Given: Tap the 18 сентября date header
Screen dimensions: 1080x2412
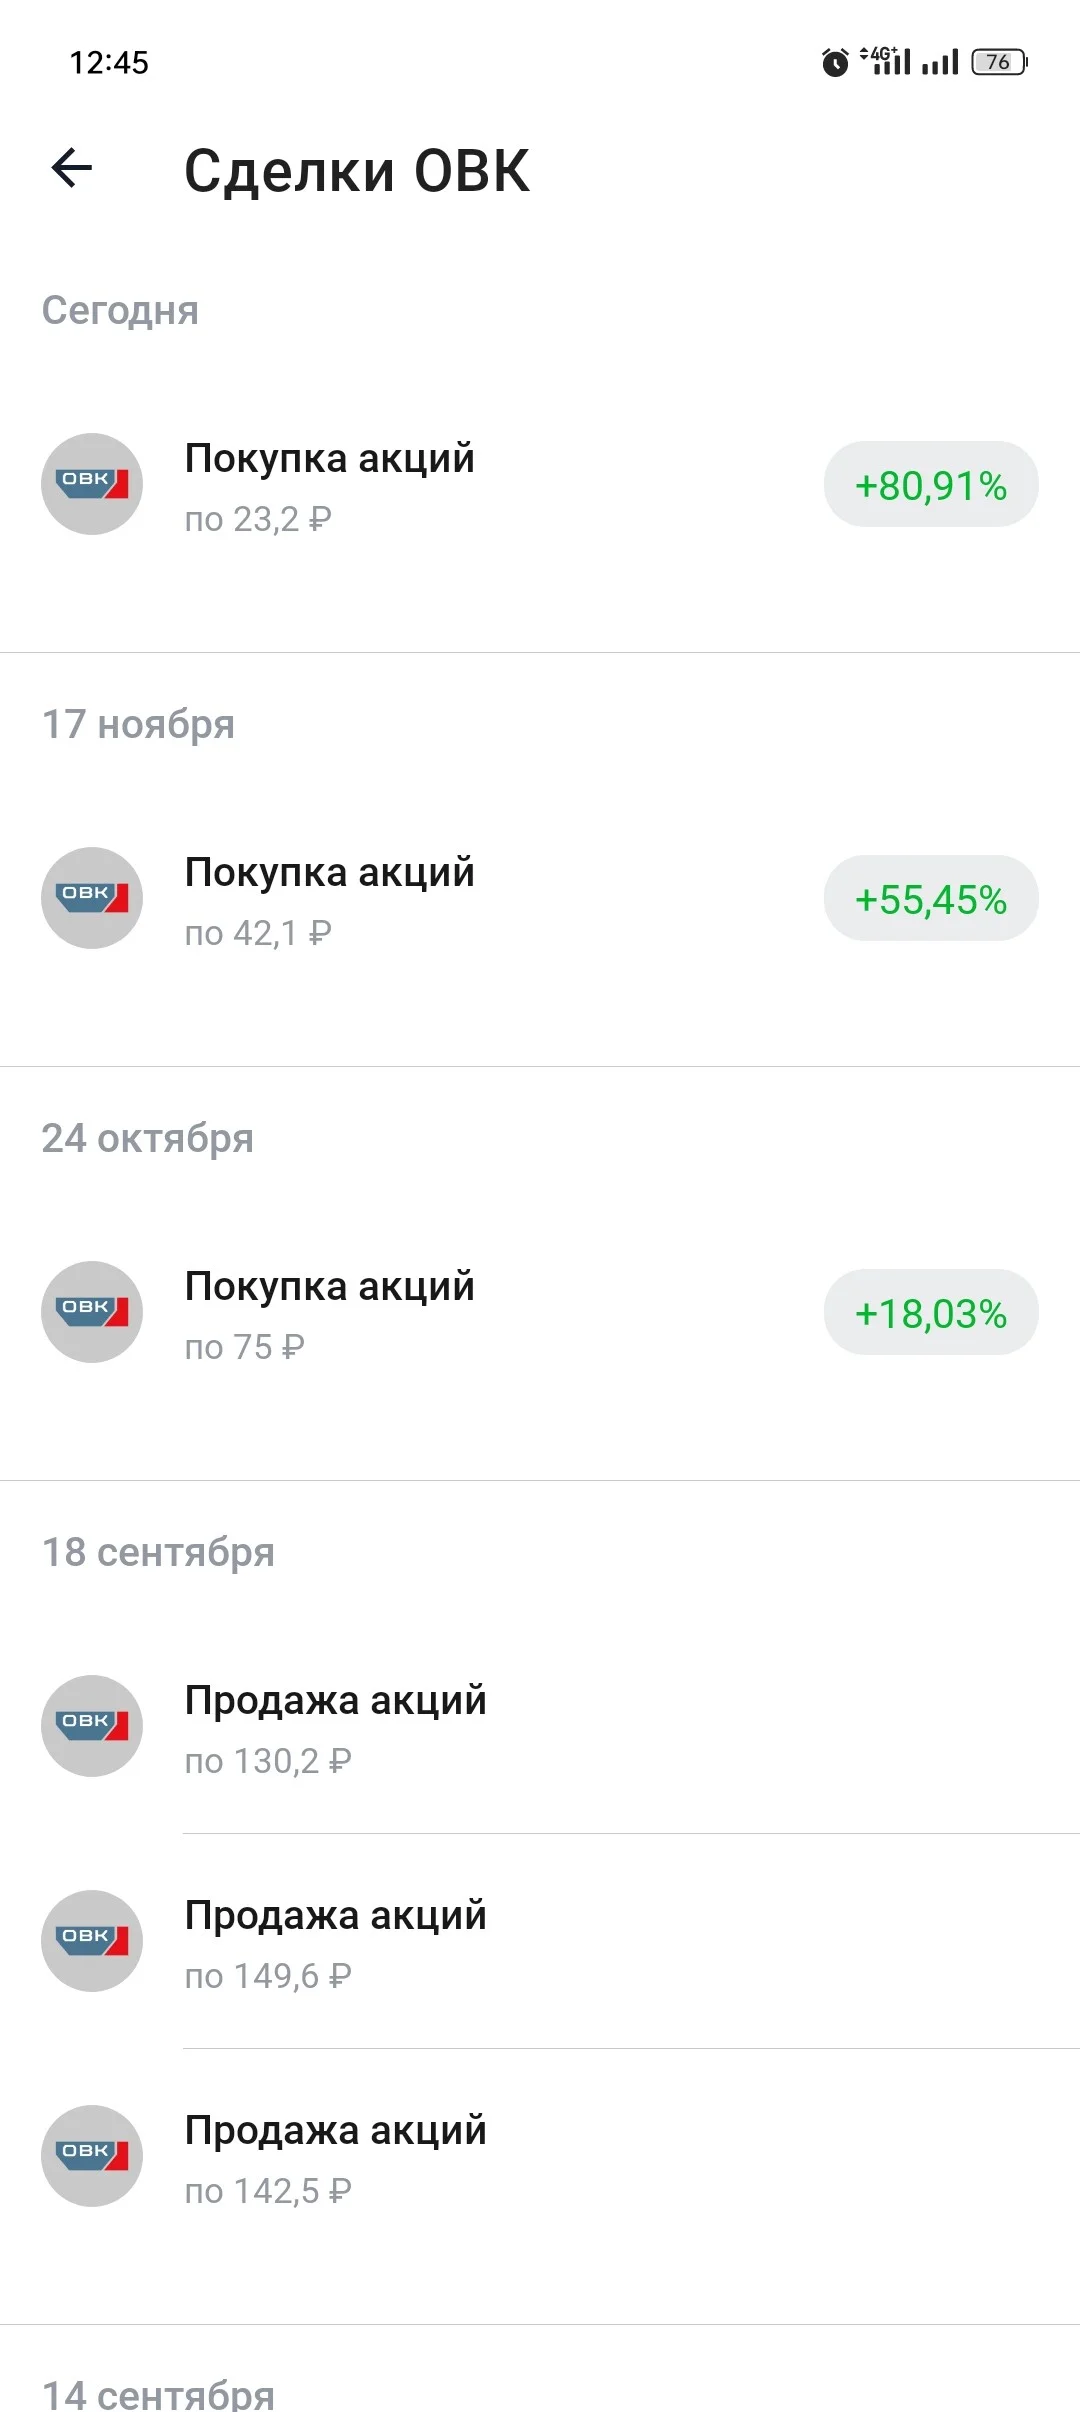Looking at the screenshot, I should click(x=158, y=1552).
